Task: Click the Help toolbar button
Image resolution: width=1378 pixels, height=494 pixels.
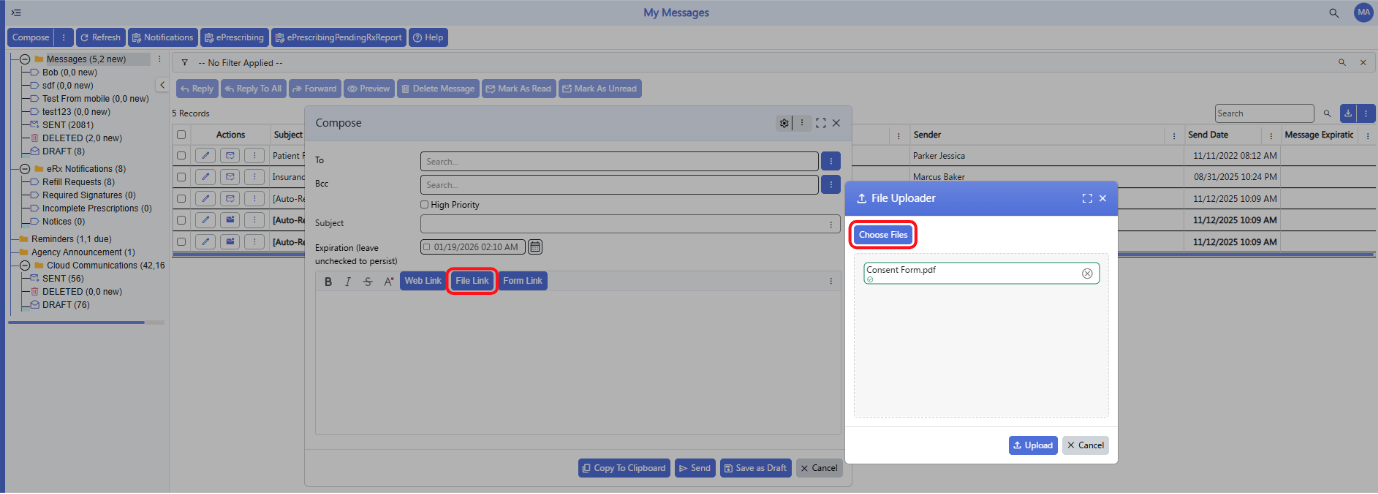Action: click(x=428, y=37)
